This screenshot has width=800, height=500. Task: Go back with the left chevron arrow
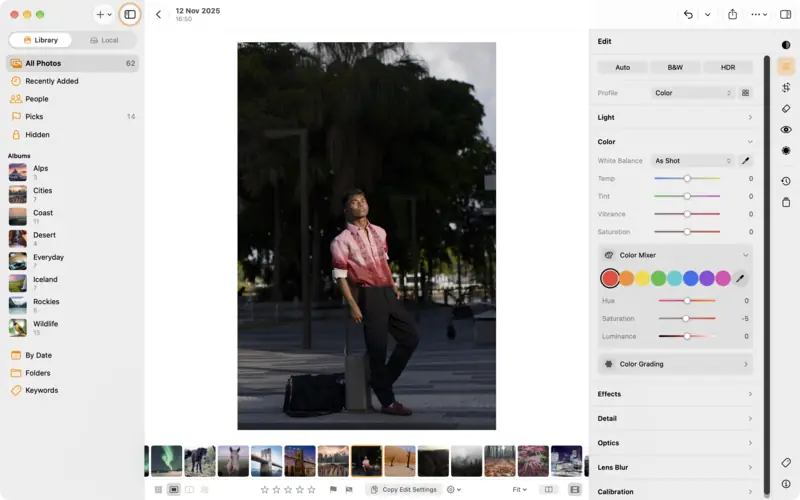pyautogui.click(x=158, y=14)
